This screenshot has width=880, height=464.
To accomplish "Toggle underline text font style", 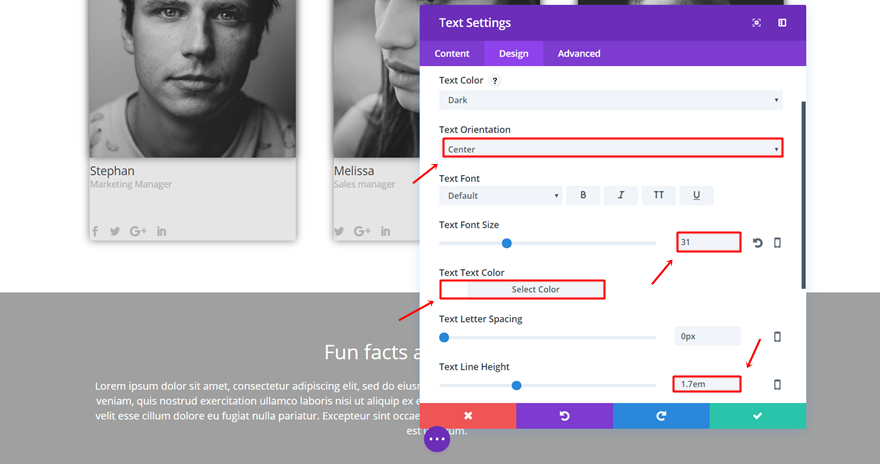I will point(696,196).
